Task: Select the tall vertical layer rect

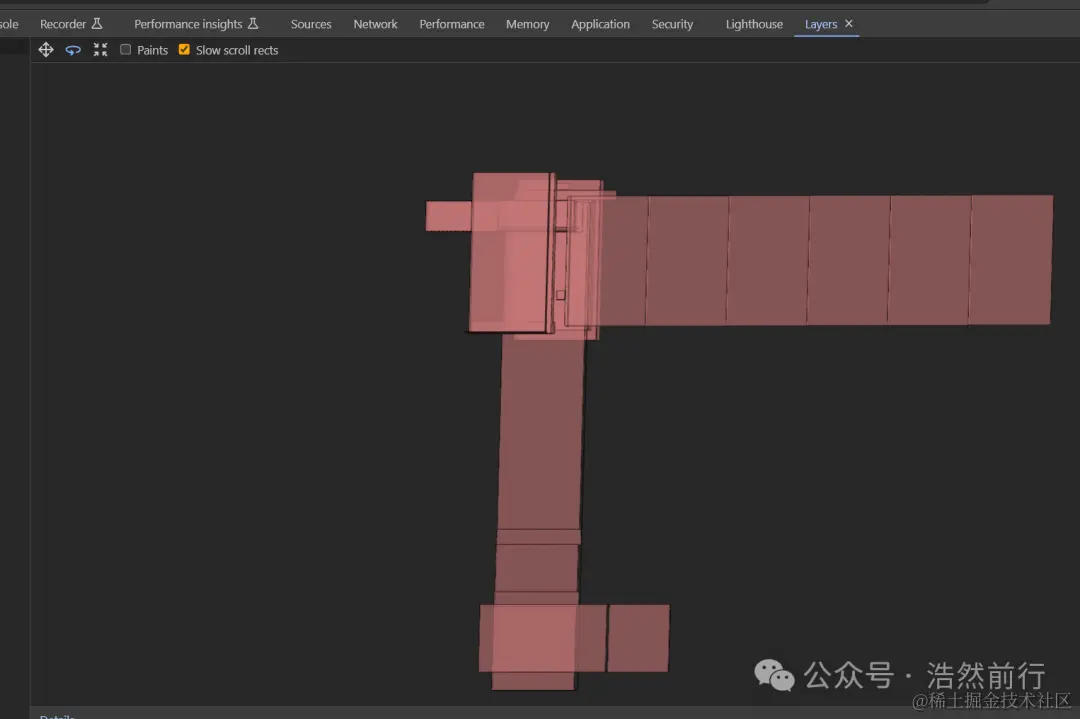Action: [x=541, y=434]
